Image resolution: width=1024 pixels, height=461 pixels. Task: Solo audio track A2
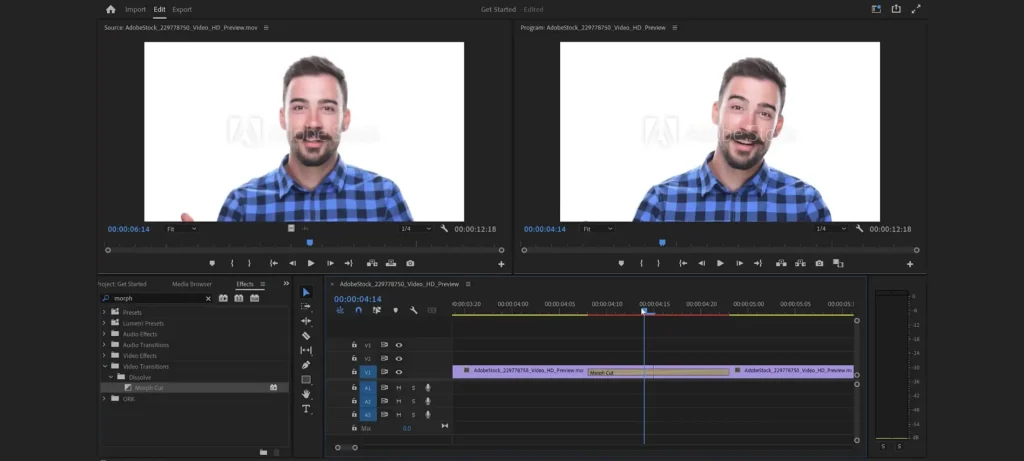tap(413, 401)
